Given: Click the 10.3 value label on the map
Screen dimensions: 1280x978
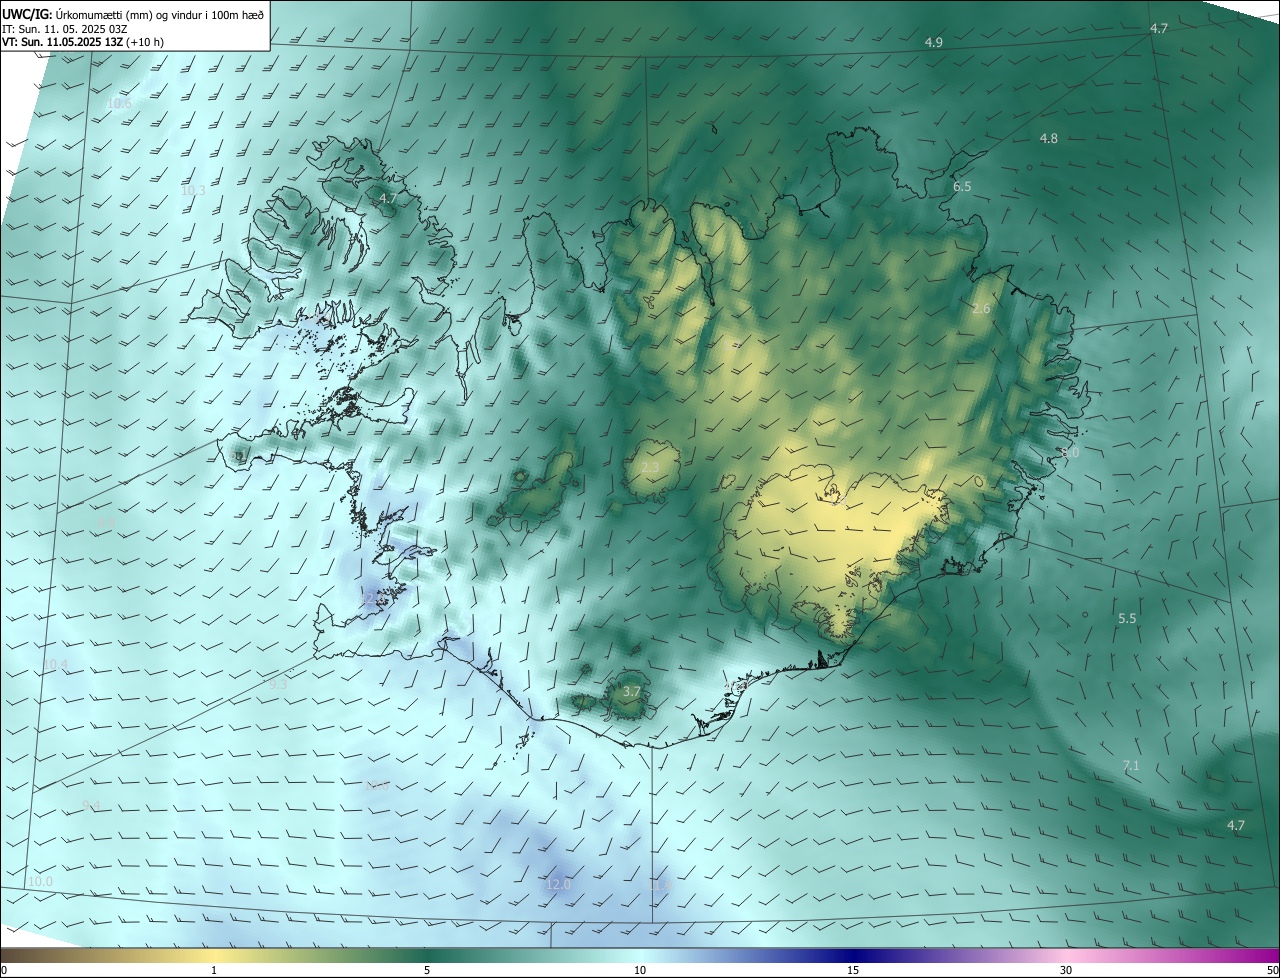Looking at the screenshot, I should (x=193, y=190).
